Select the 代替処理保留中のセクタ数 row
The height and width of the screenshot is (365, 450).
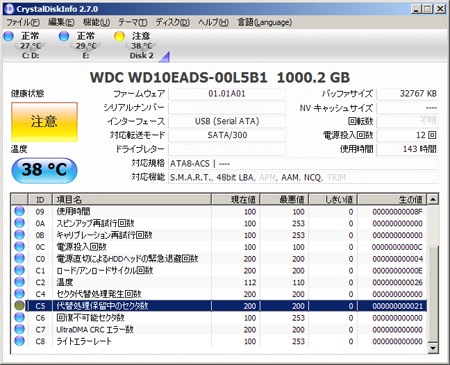click(219, 306)
